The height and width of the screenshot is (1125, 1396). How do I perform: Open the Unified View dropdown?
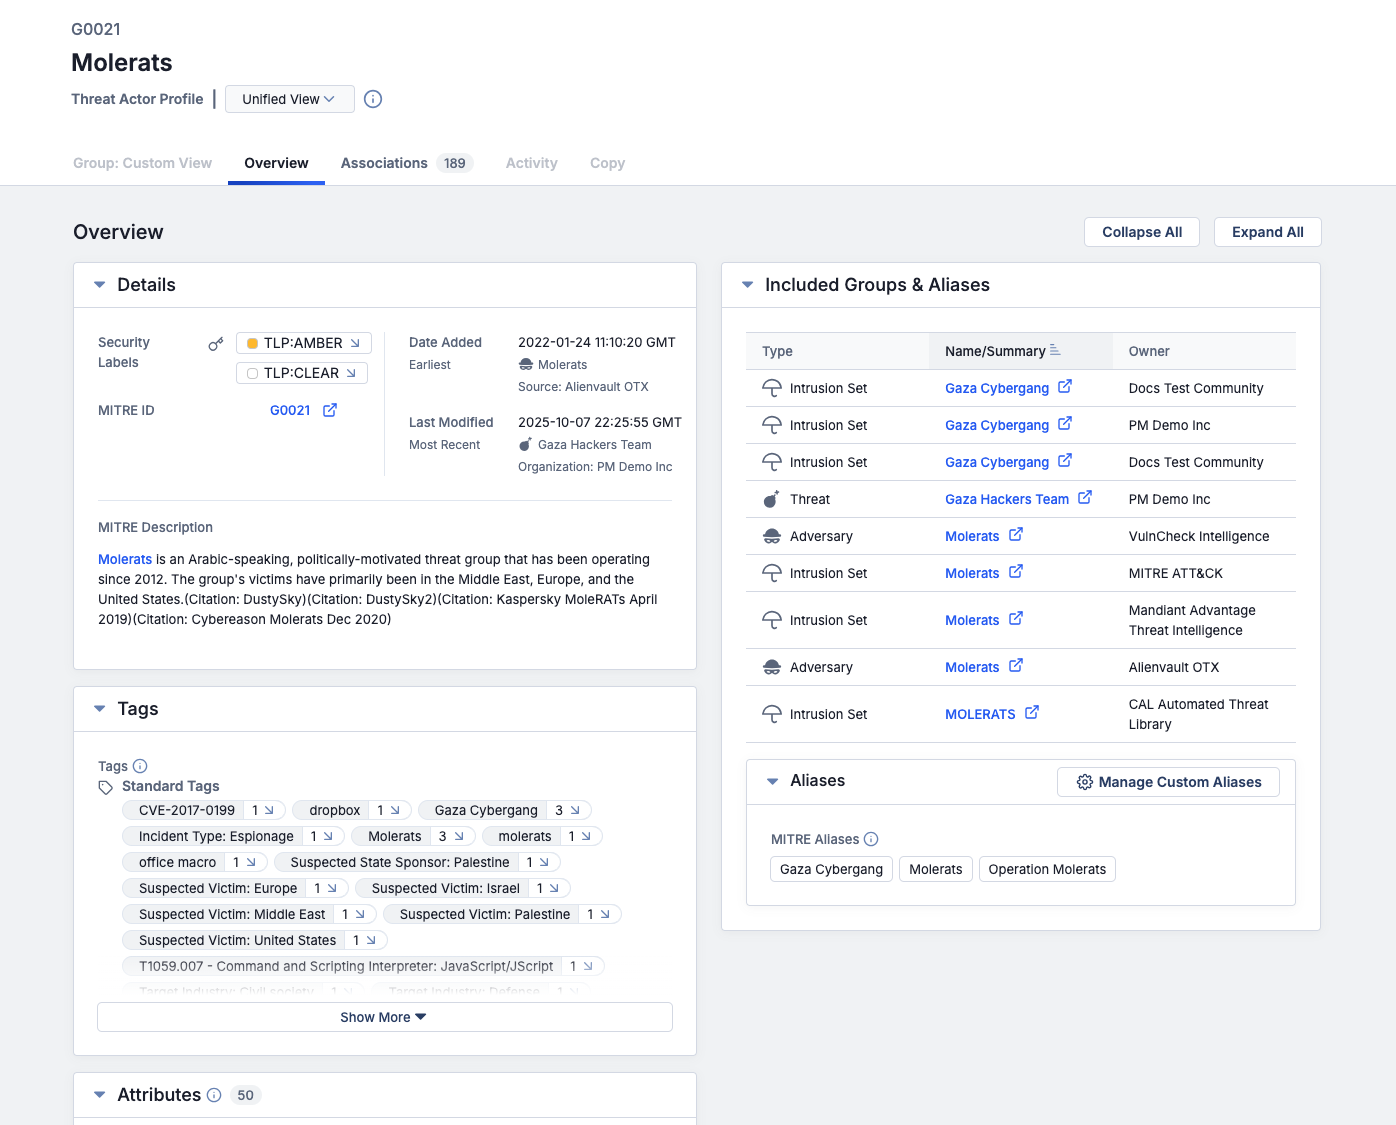289,99
